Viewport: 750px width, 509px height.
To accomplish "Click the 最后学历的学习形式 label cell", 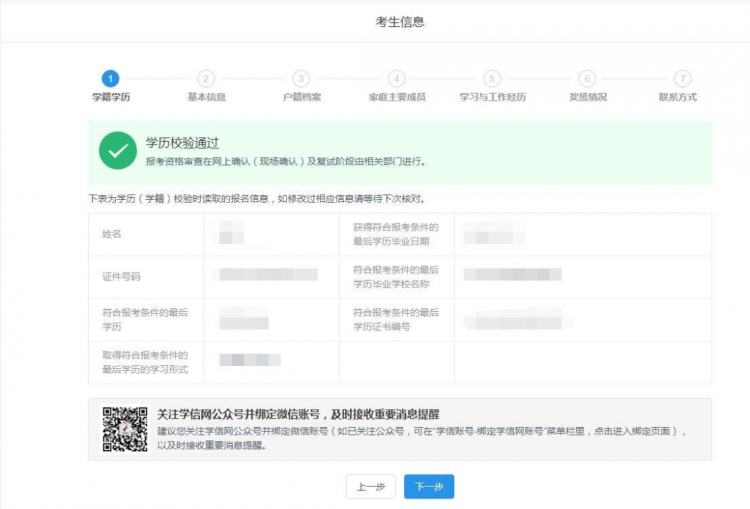I will pos(145,362).
